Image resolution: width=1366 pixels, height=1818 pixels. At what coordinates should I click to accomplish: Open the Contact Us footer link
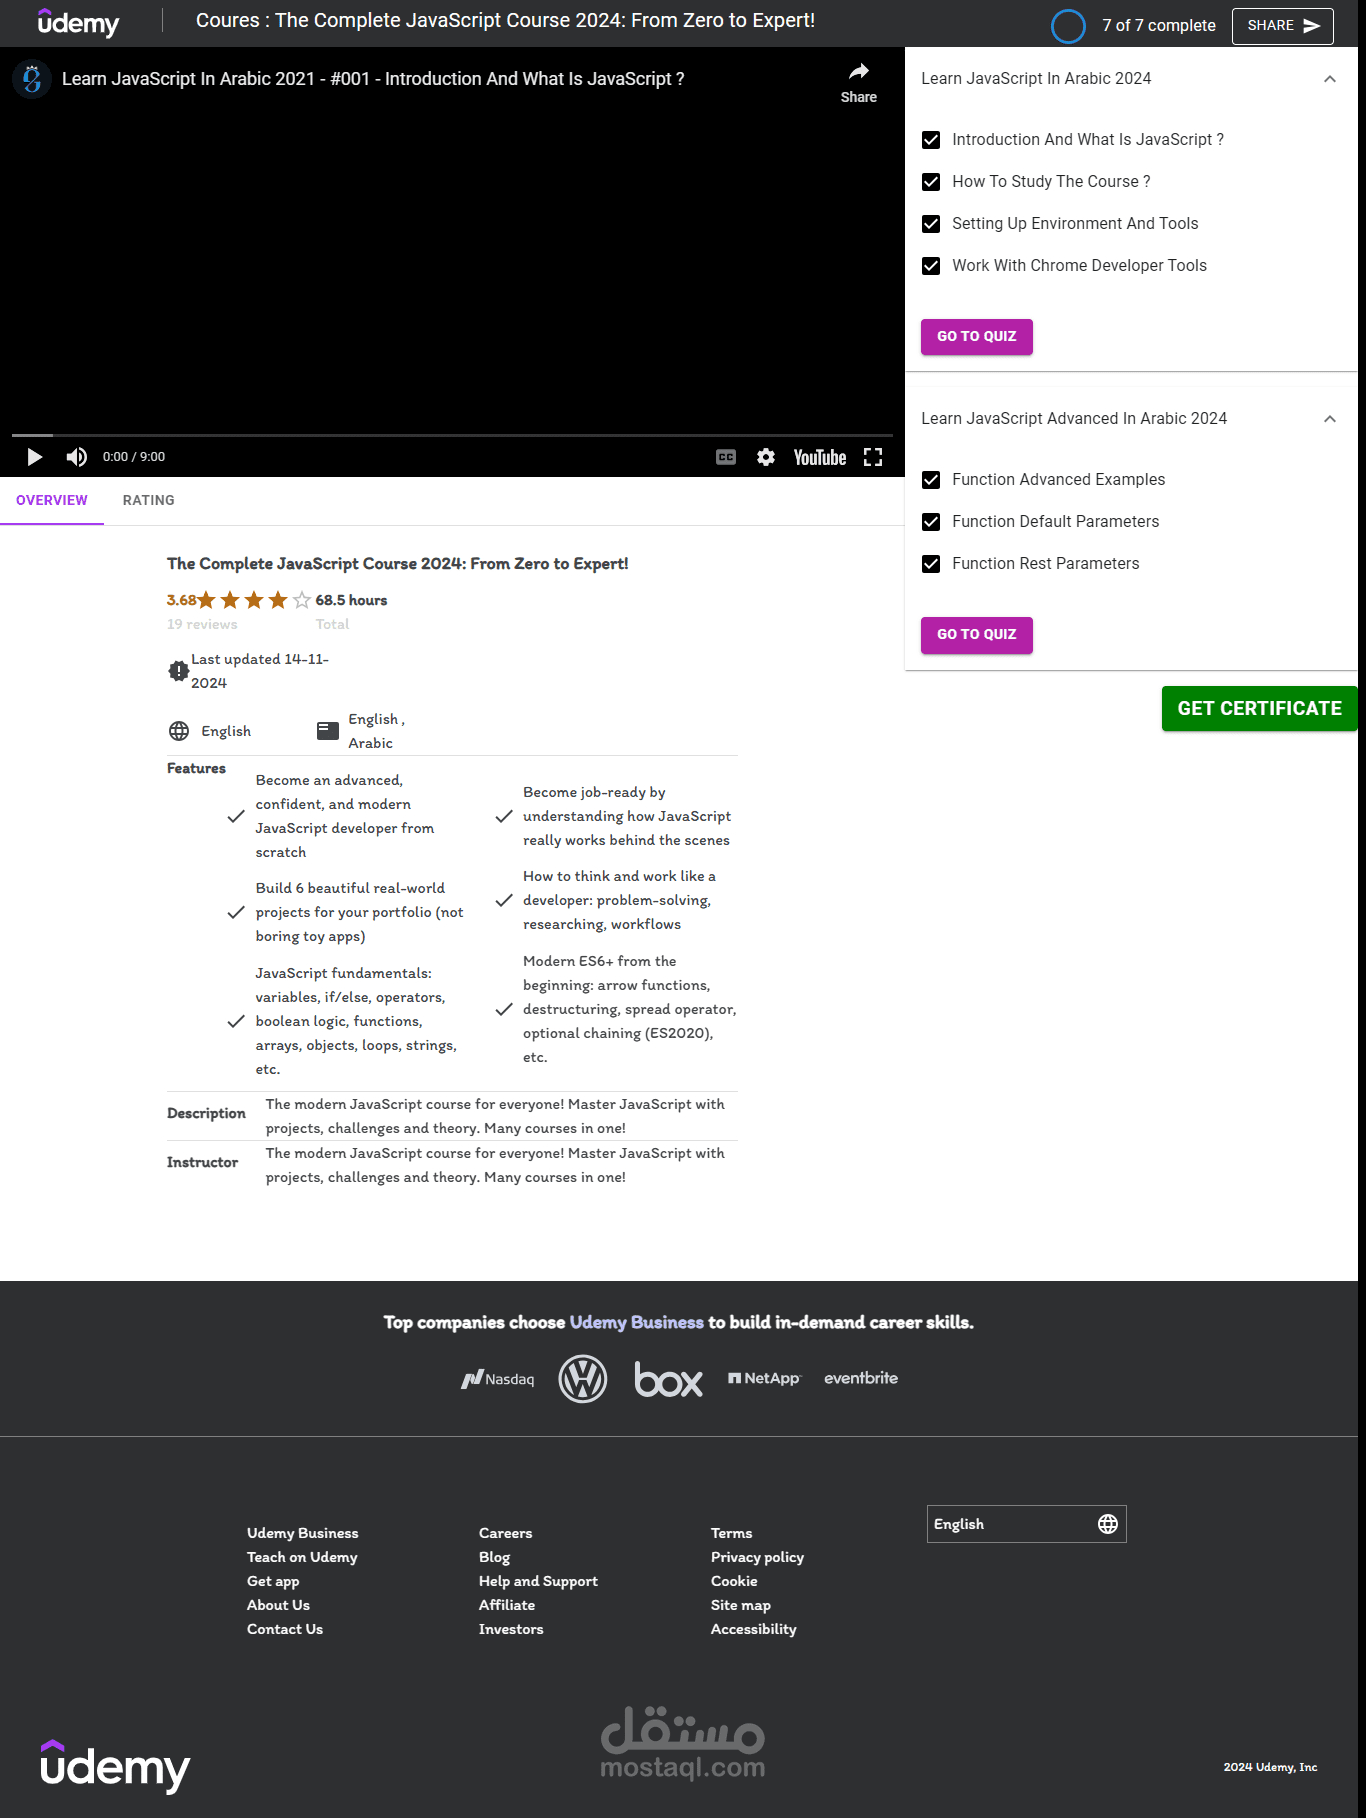click(285, 1629)
